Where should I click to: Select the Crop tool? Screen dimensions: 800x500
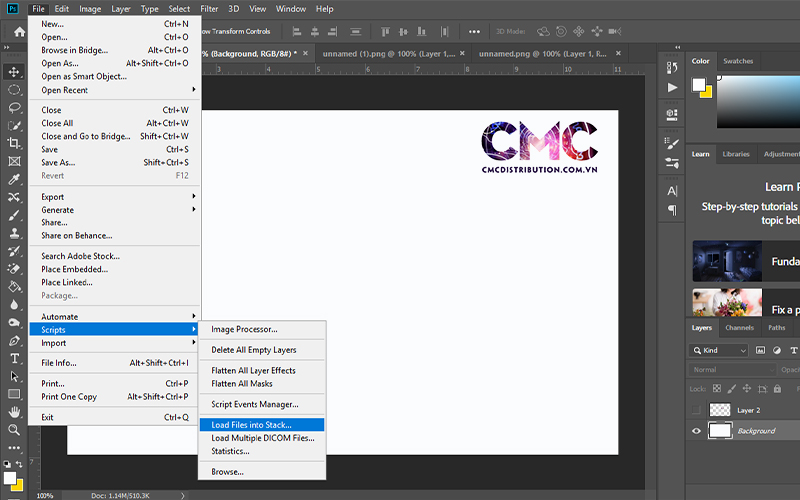[x=14, y=143]
